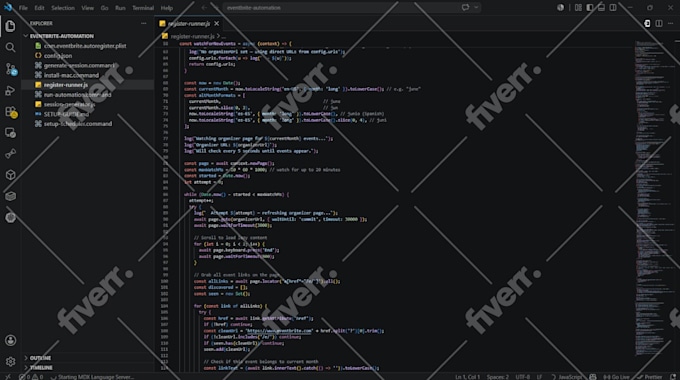Viewport: 680px width, 380px height.
Task: Click the chat icon in the title bar
Action: 465,7
